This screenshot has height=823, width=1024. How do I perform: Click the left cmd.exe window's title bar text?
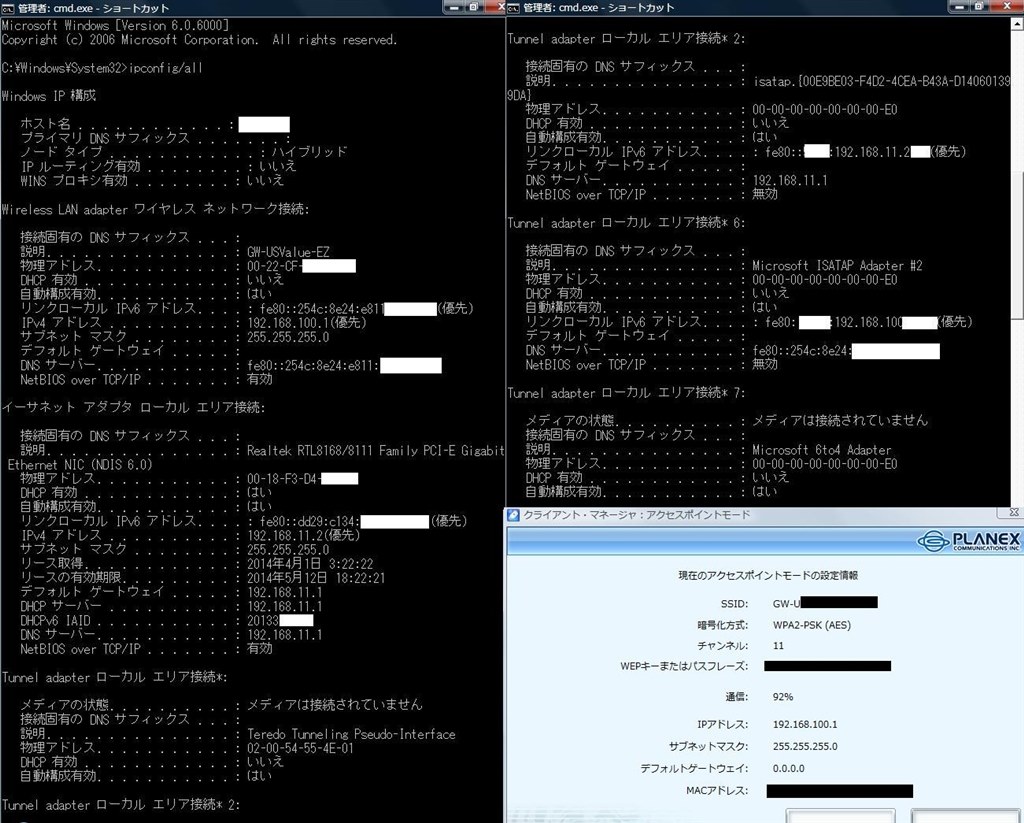(93, 8)
